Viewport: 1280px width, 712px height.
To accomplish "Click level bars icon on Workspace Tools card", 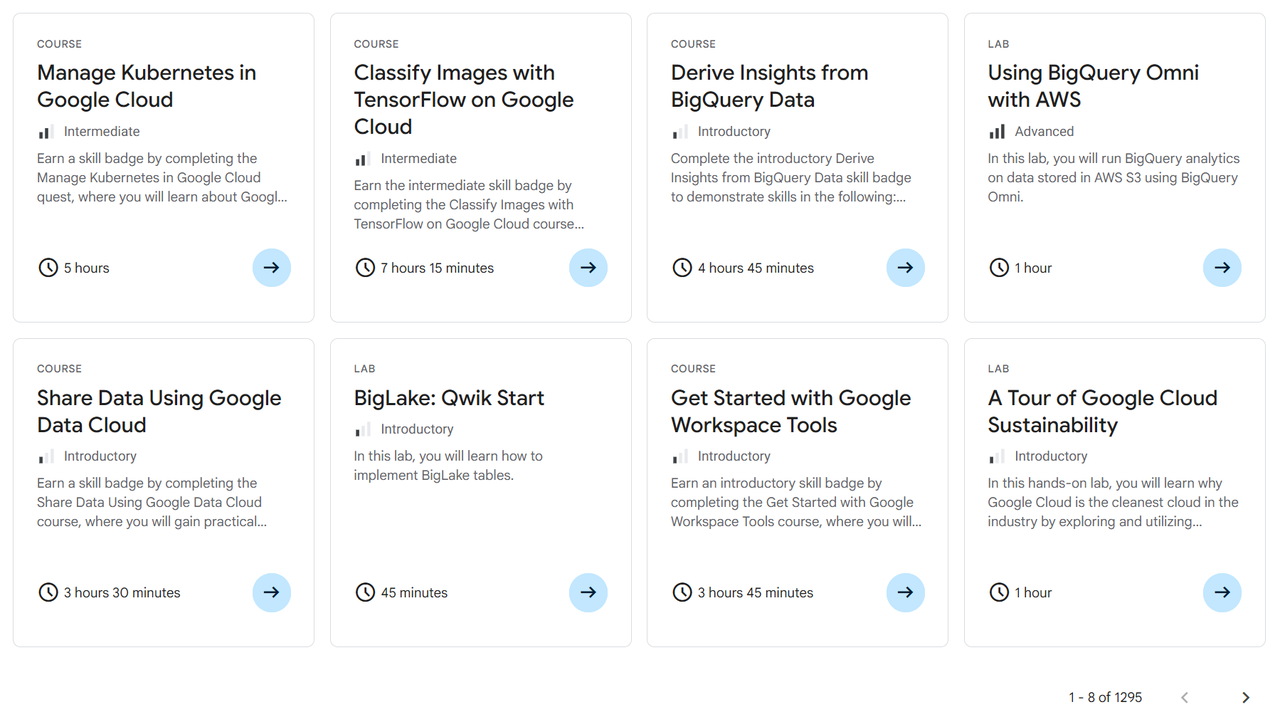I will click(x=680, y=457).
